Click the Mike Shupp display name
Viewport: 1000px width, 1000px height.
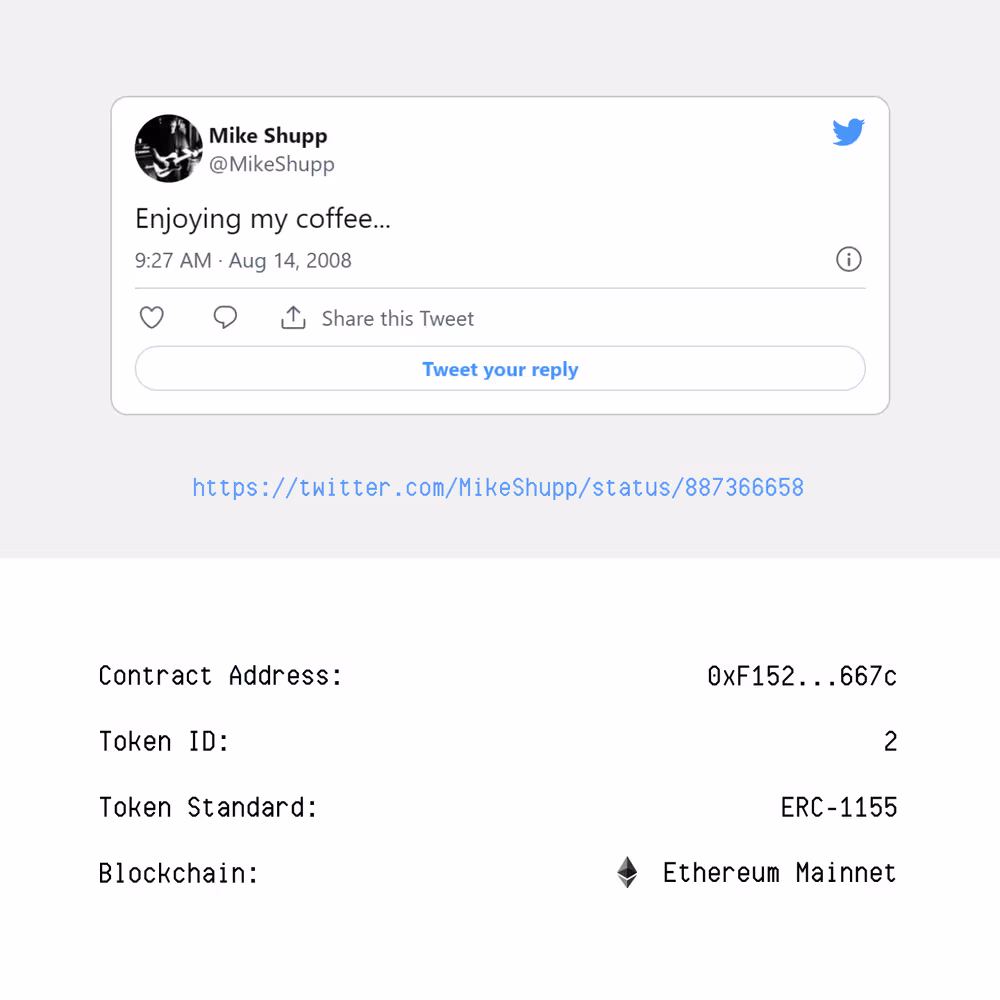point(268,135)
